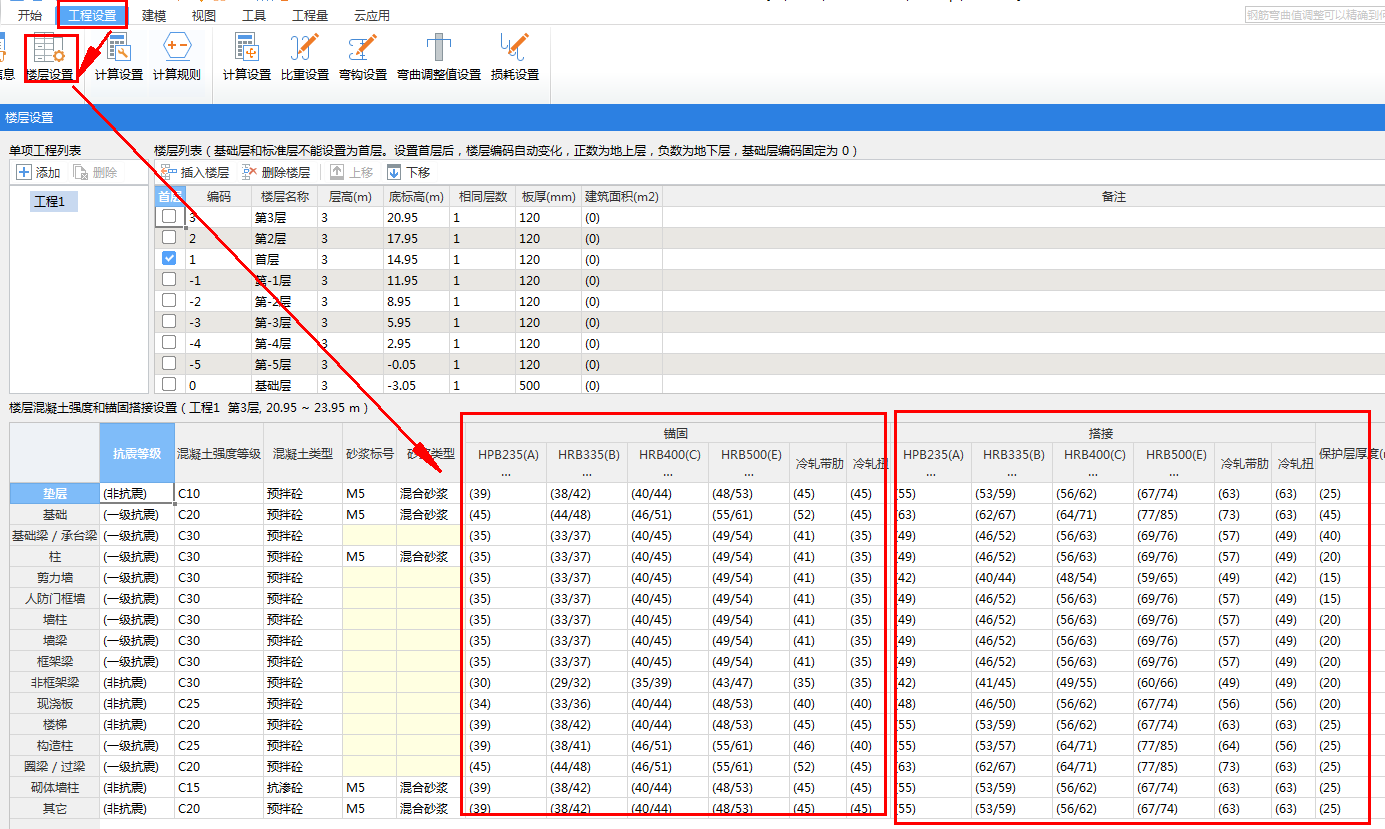Click the -3.05 bottom elevation cell
Screen dimensions: 1385x829
(417, 385)
